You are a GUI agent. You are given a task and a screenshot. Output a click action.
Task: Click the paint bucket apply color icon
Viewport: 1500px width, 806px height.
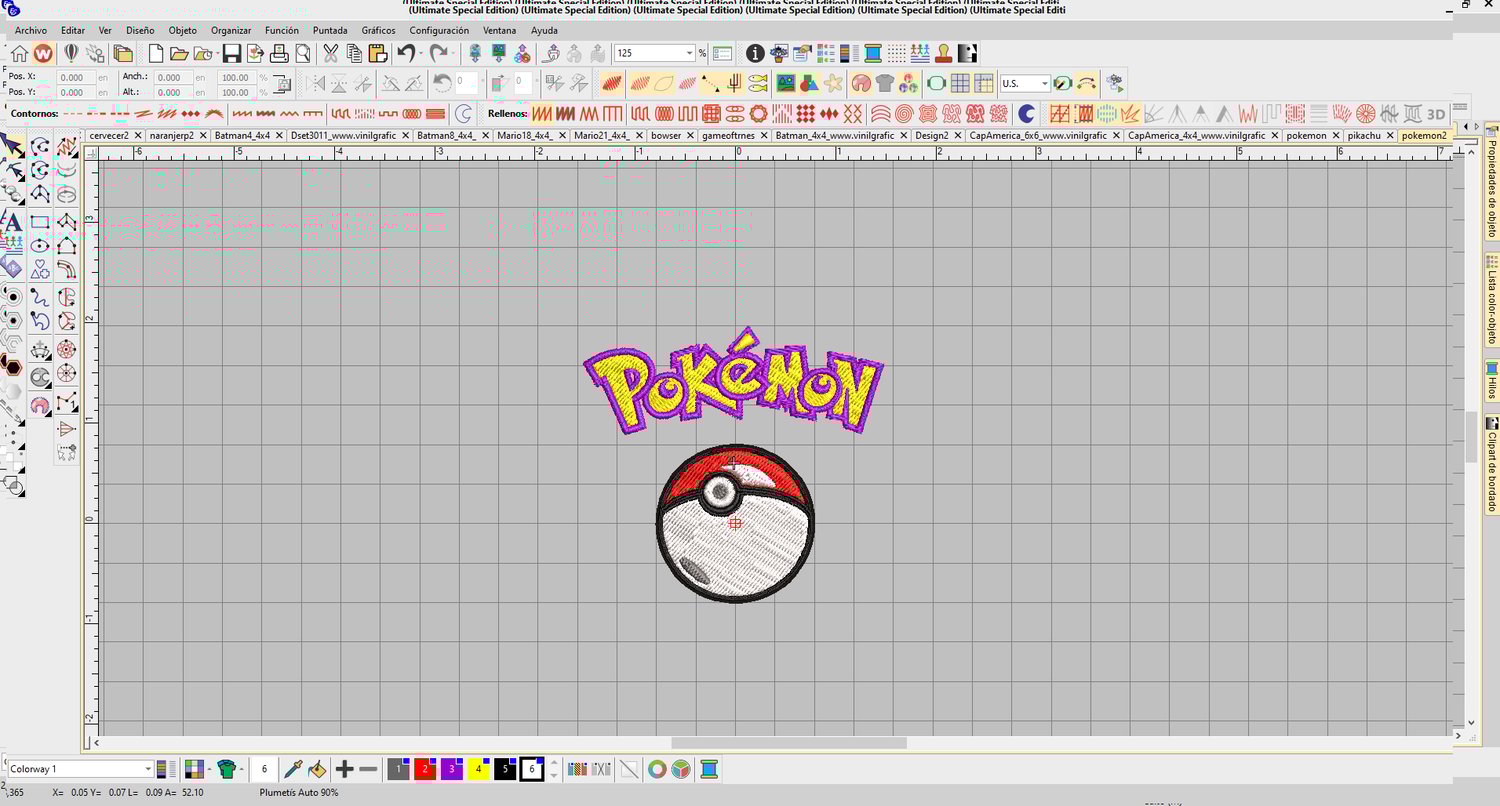317,769
